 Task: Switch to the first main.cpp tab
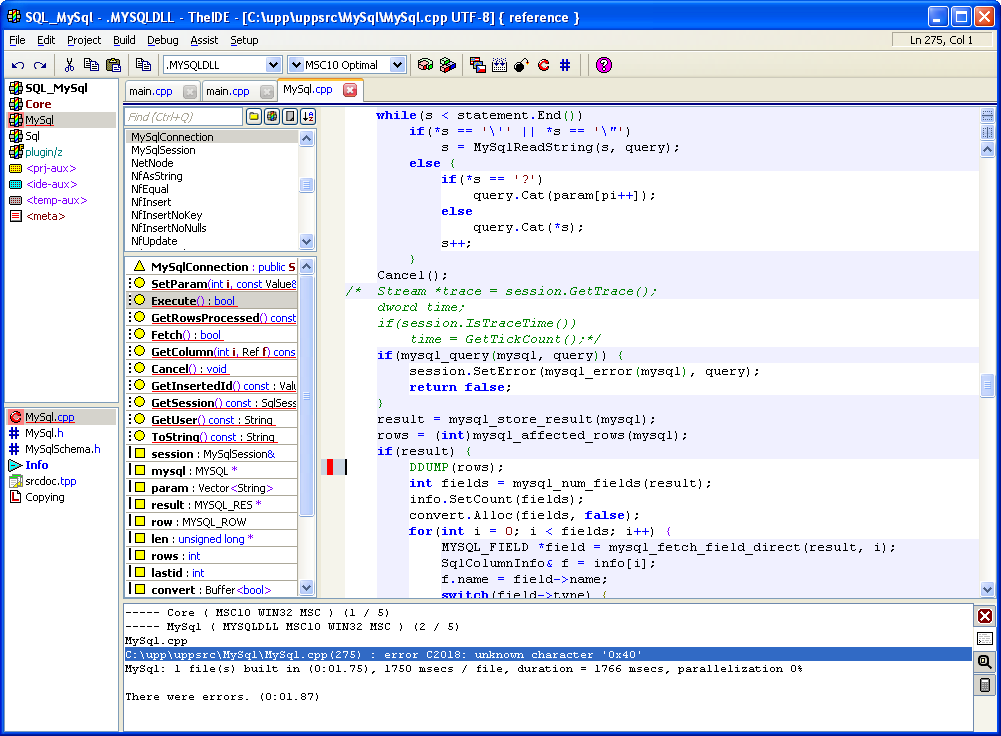click(x=151, y=92)
